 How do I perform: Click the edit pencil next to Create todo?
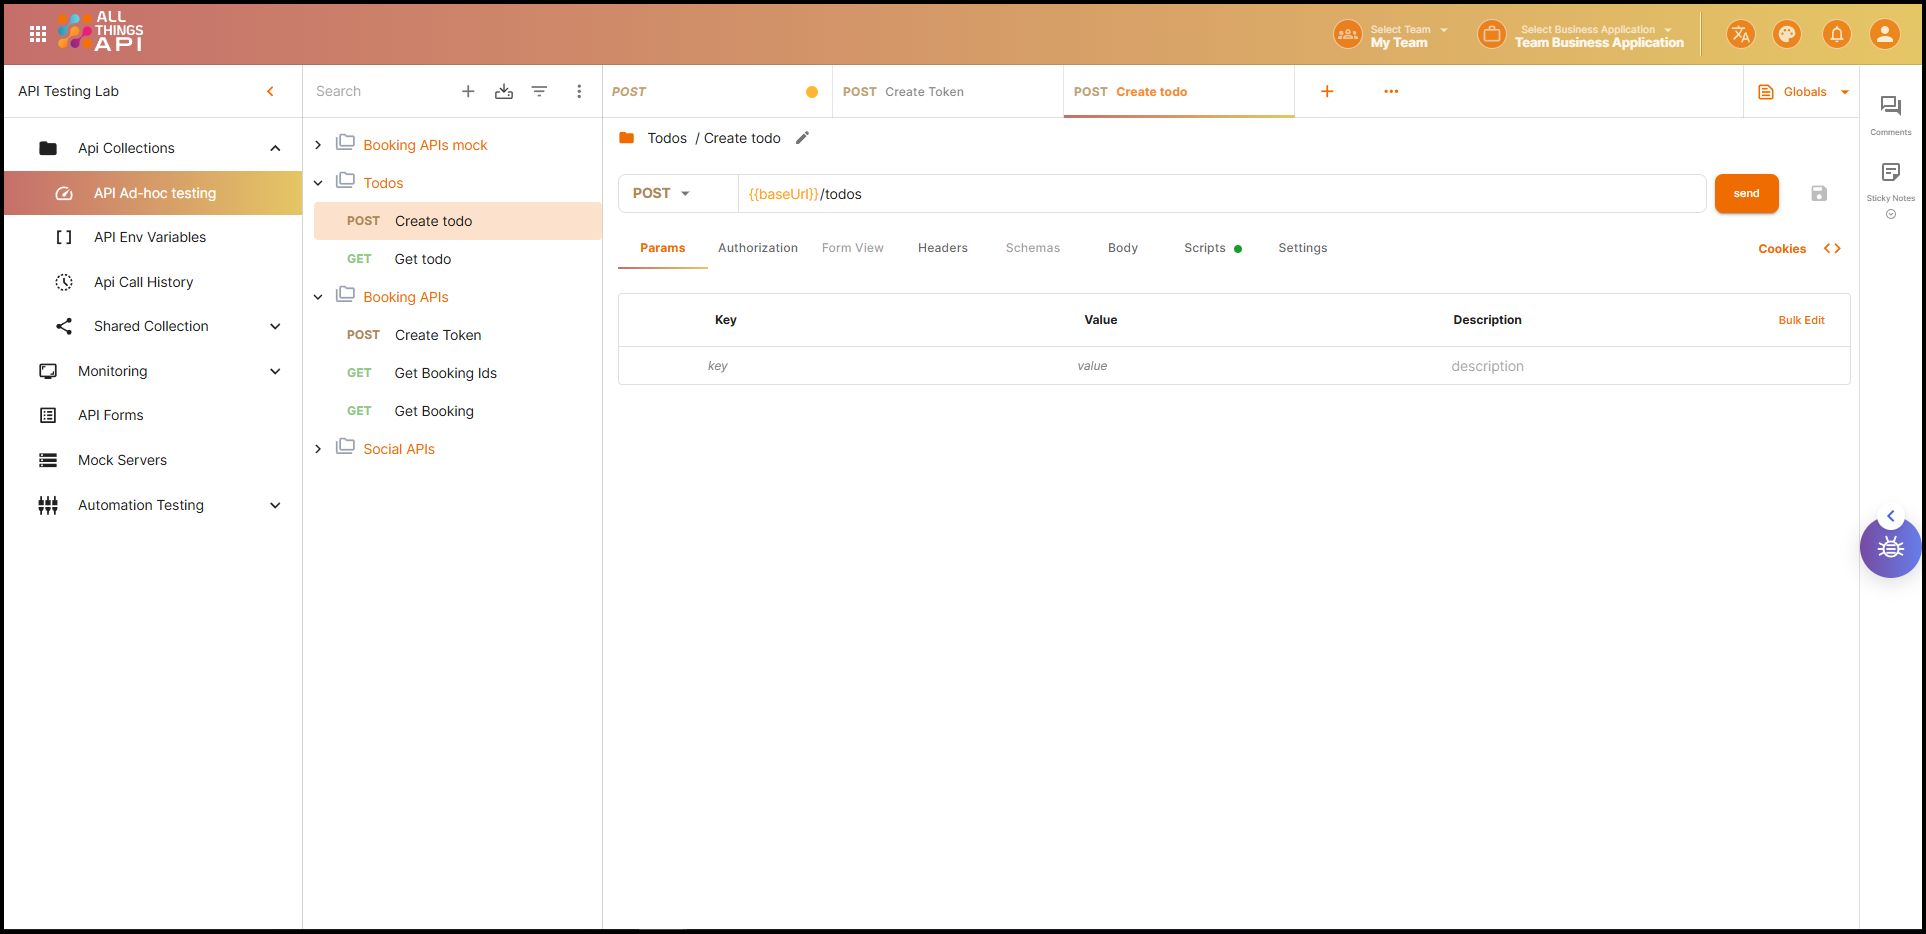click(x=802, y=138)
